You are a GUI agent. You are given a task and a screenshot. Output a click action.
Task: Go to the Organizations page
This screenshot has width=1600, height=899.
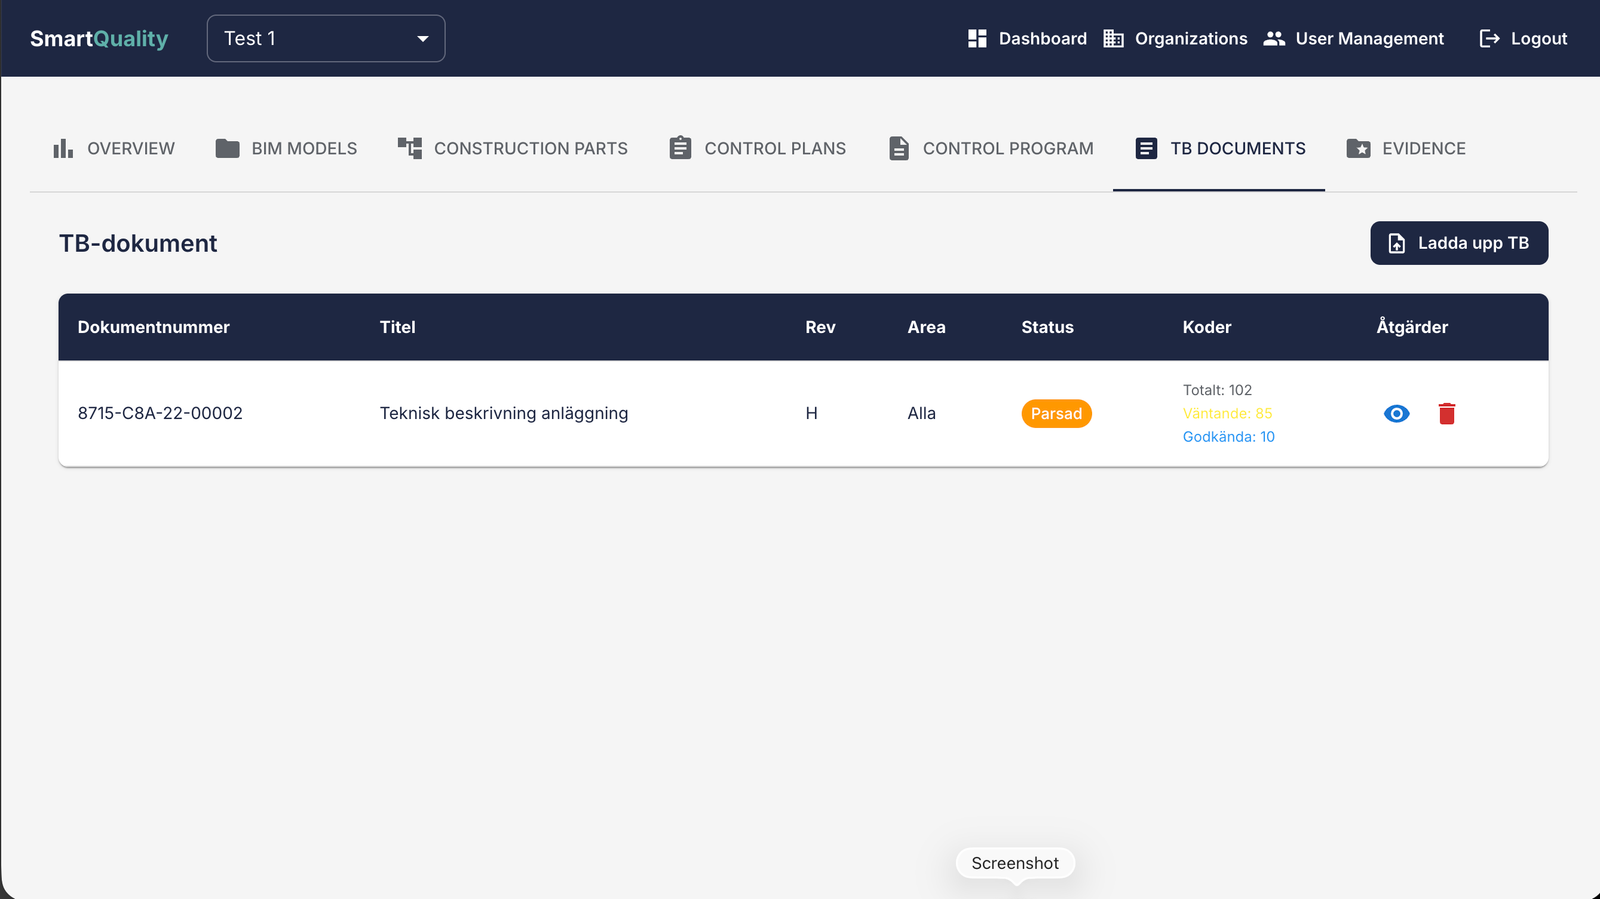(1175, 38)
